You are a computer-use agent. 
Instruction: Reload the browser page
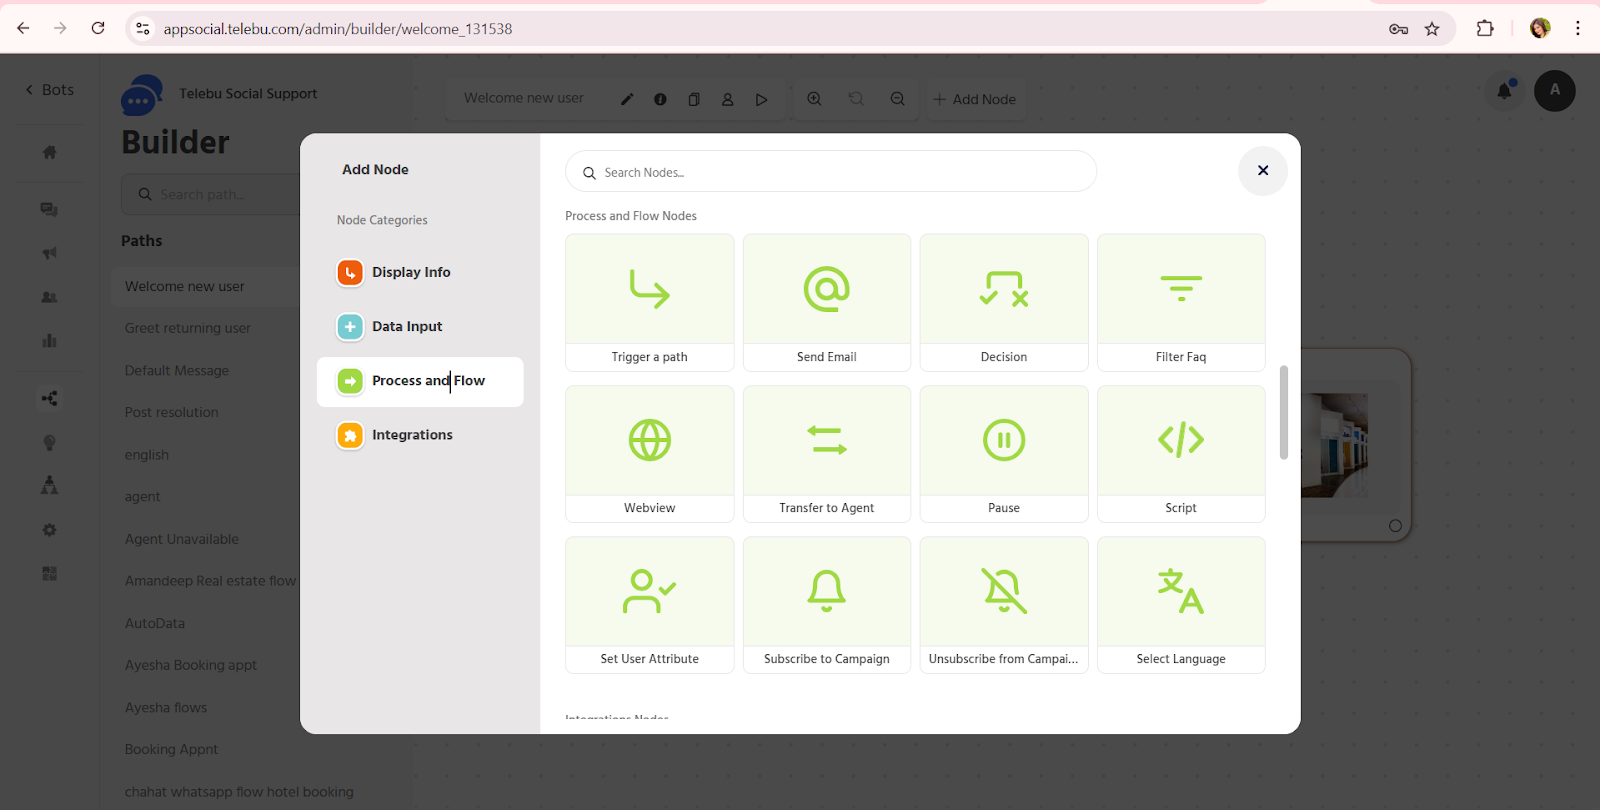click(98, 28)
